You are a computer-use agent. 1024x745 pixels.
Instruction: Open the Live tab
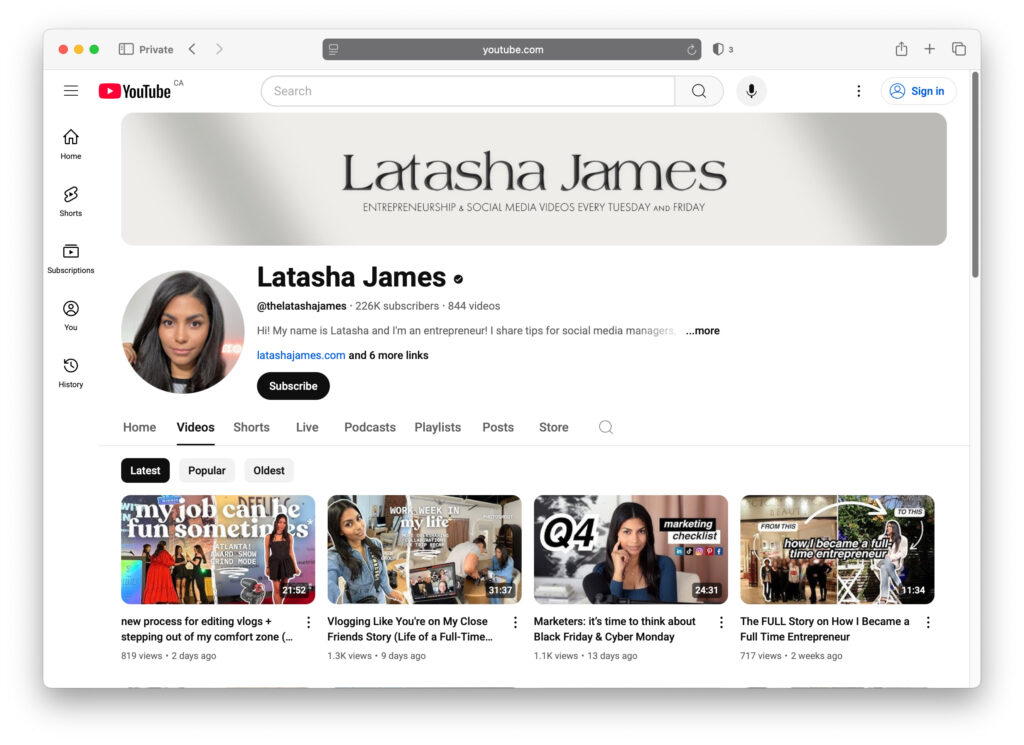[x=307, y=427]
